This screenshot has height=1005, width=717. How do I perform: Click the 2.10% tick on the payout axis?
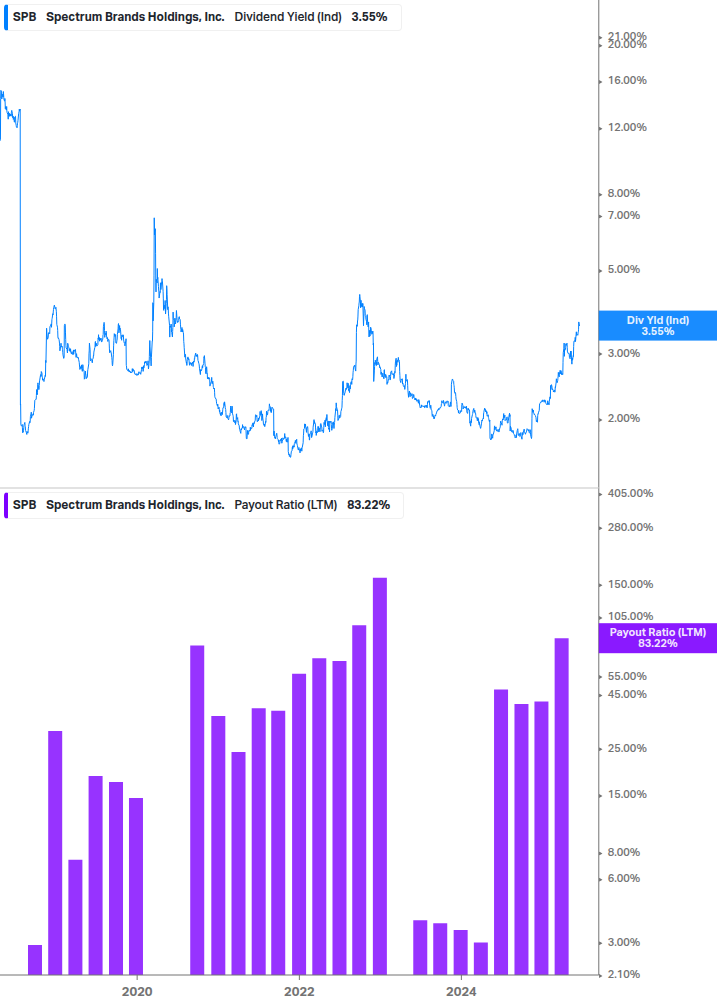click(623, 974)
